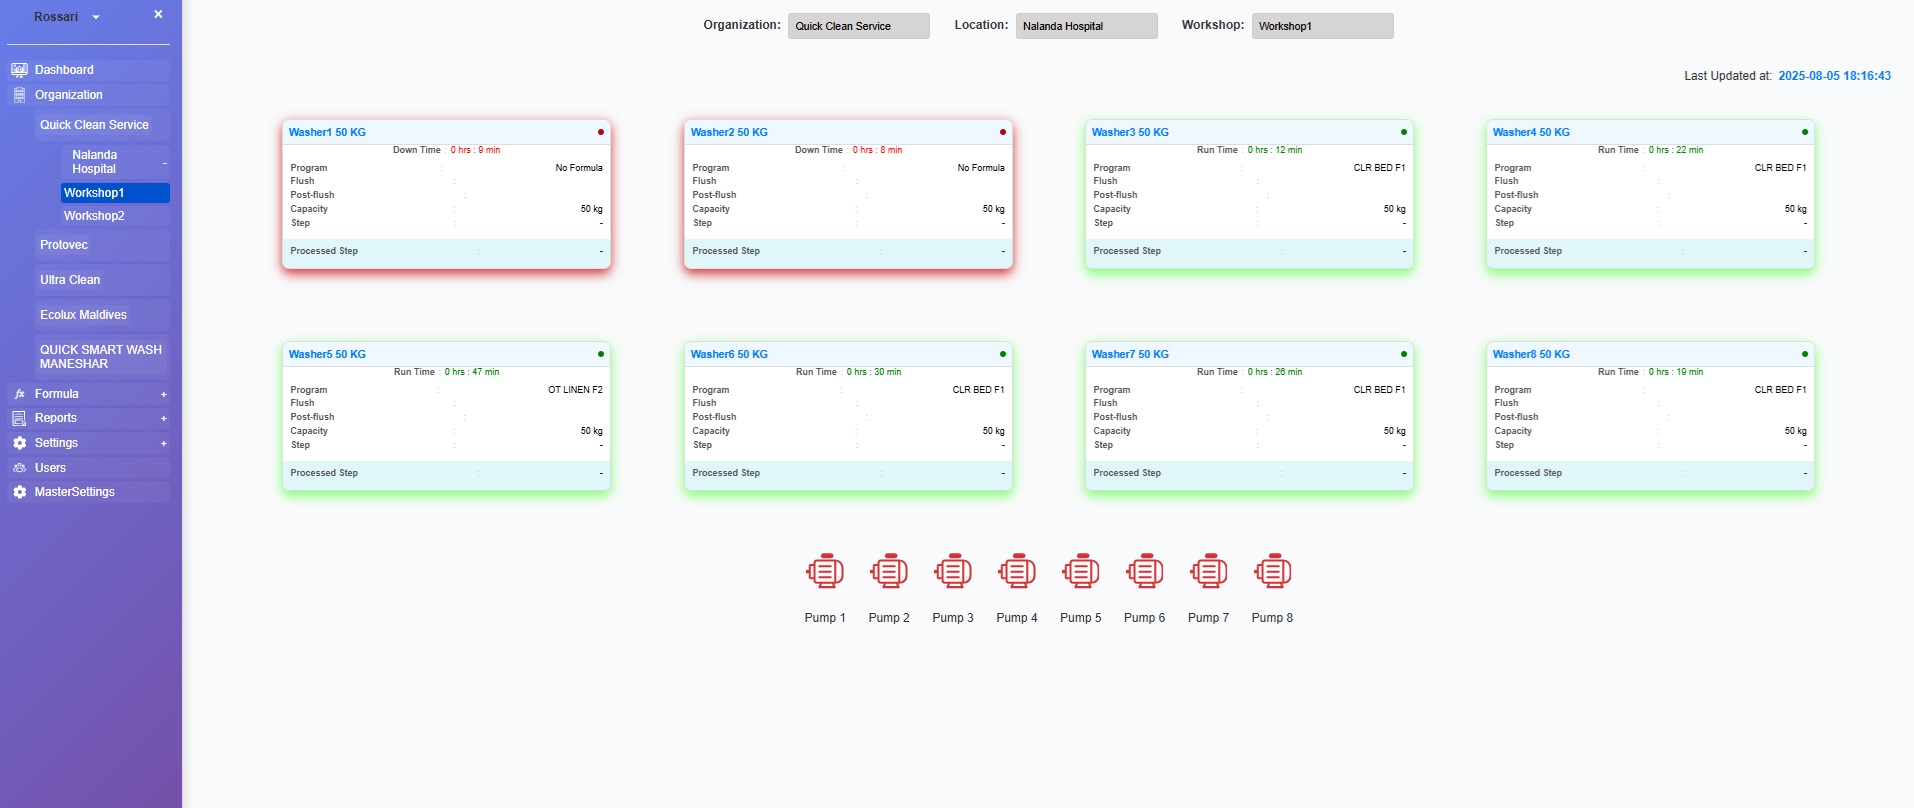
Task: Expand the Formula menu plus sign
Action: click(164, 394)
